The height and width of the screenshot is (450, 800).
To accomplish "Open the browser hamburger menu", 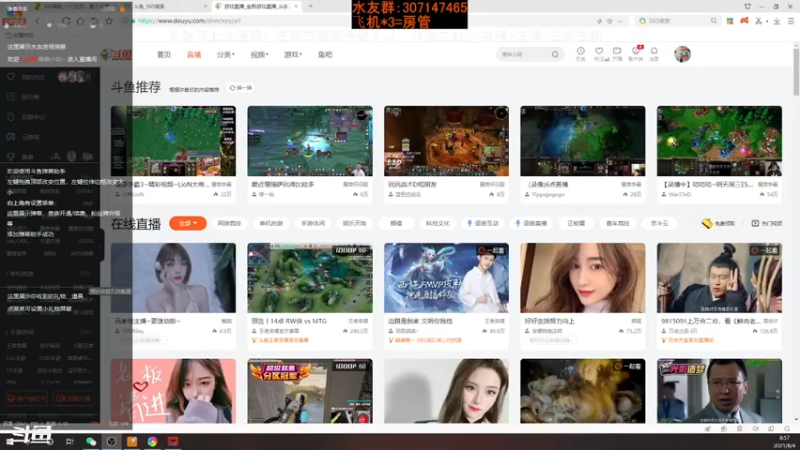I will tap(791, 21).
